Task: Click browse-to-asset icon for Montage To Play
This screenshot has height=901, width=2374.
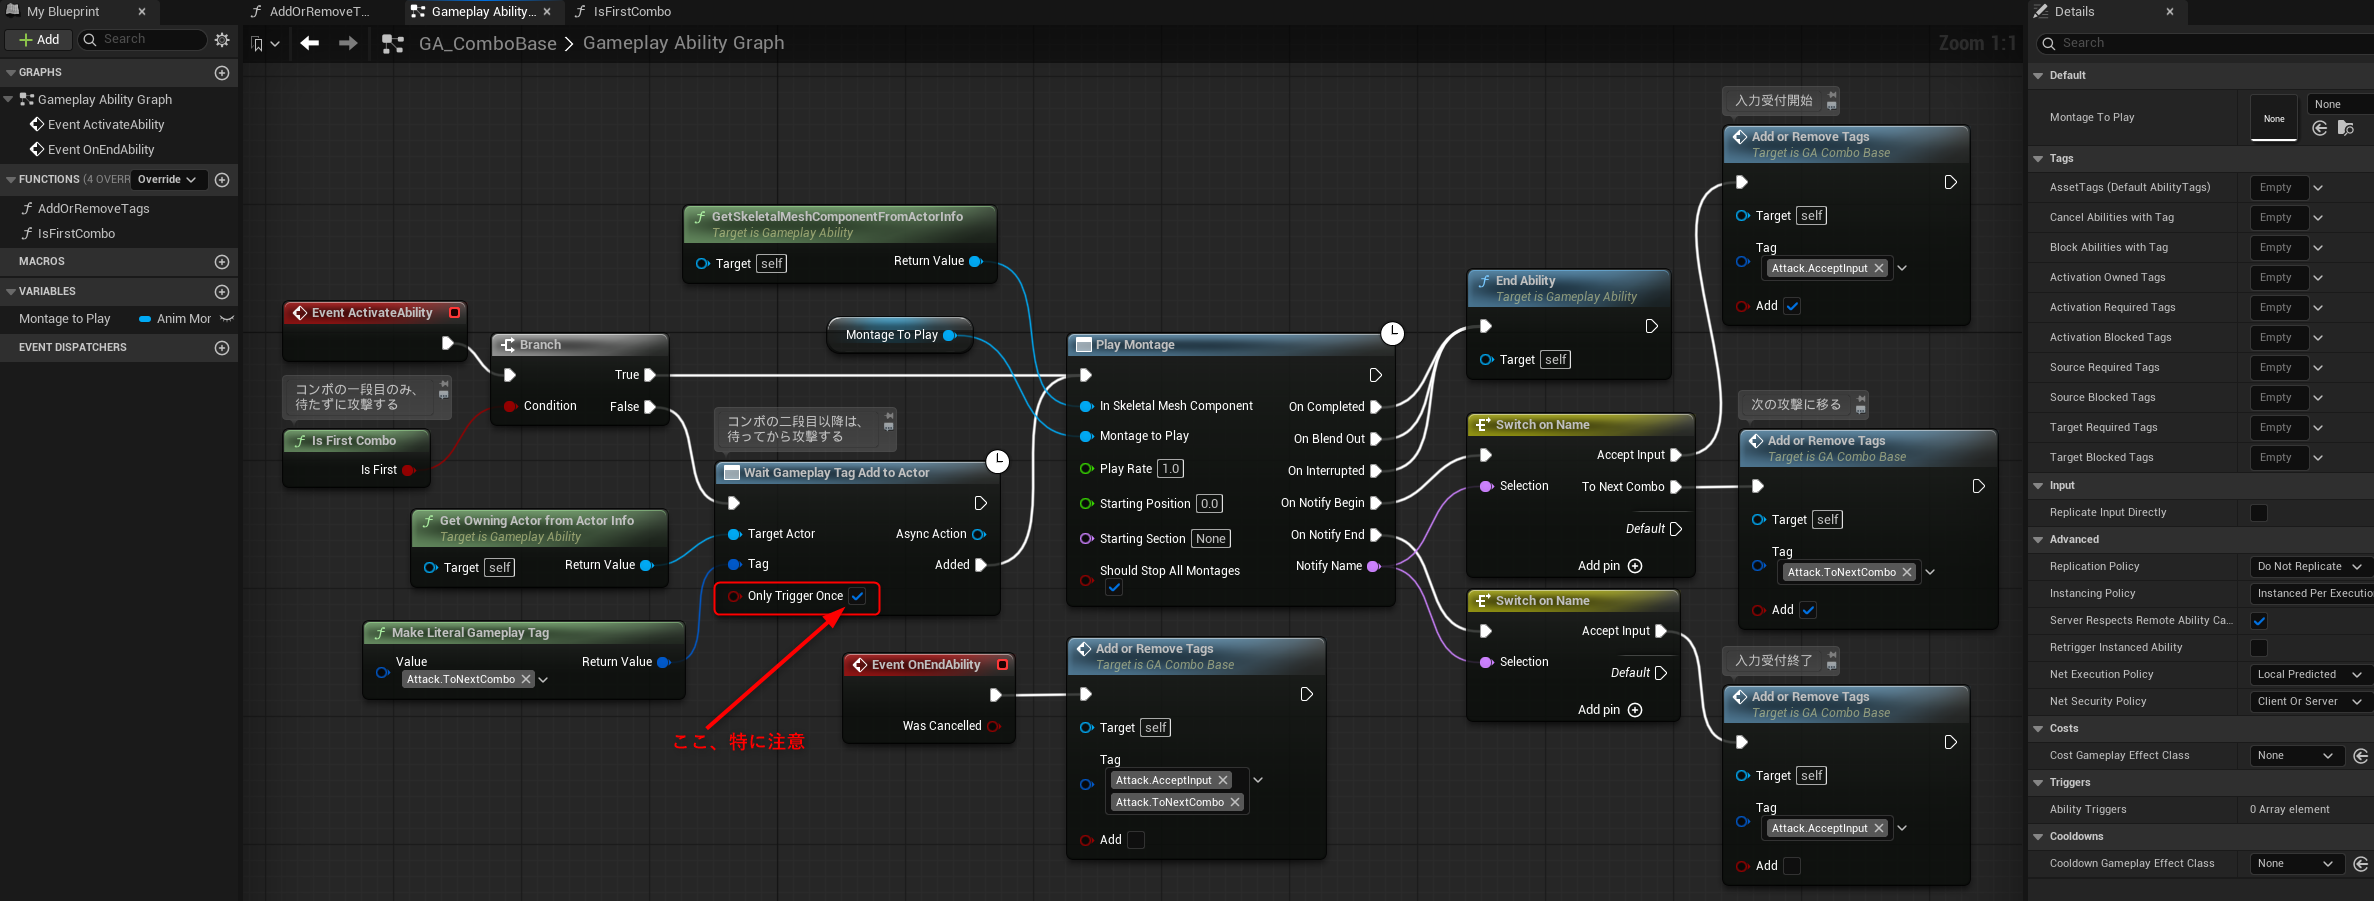Action: point(2345,128)
